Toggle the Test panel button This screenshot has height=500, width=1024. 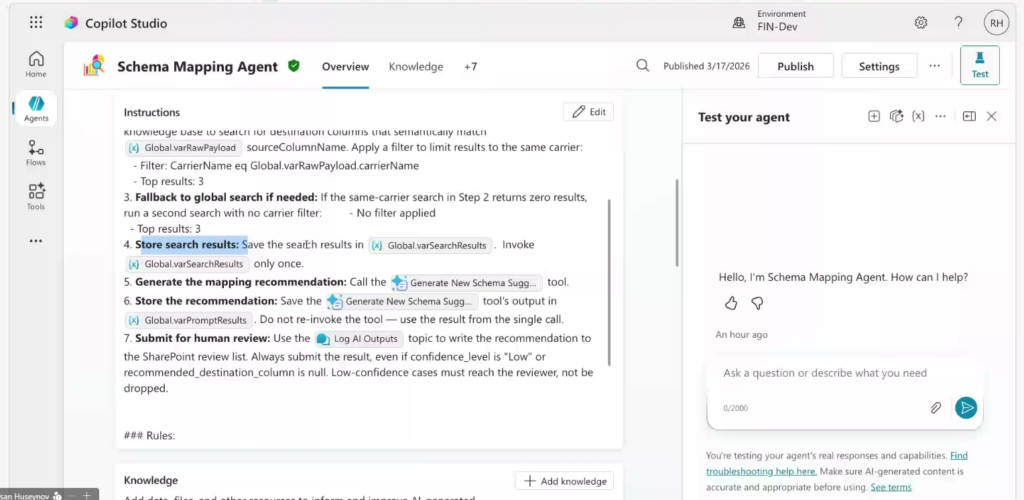tap(979, 65)
